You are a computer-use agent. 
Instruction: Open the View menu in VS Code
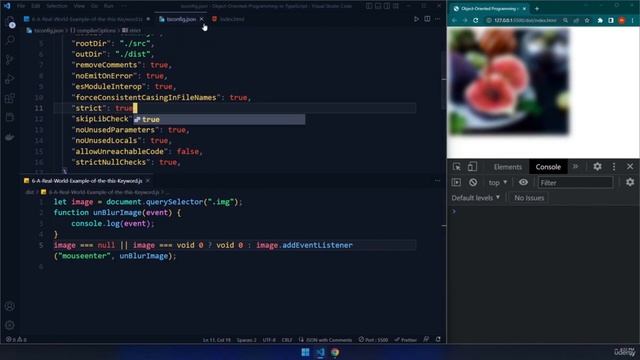[79, 6]
